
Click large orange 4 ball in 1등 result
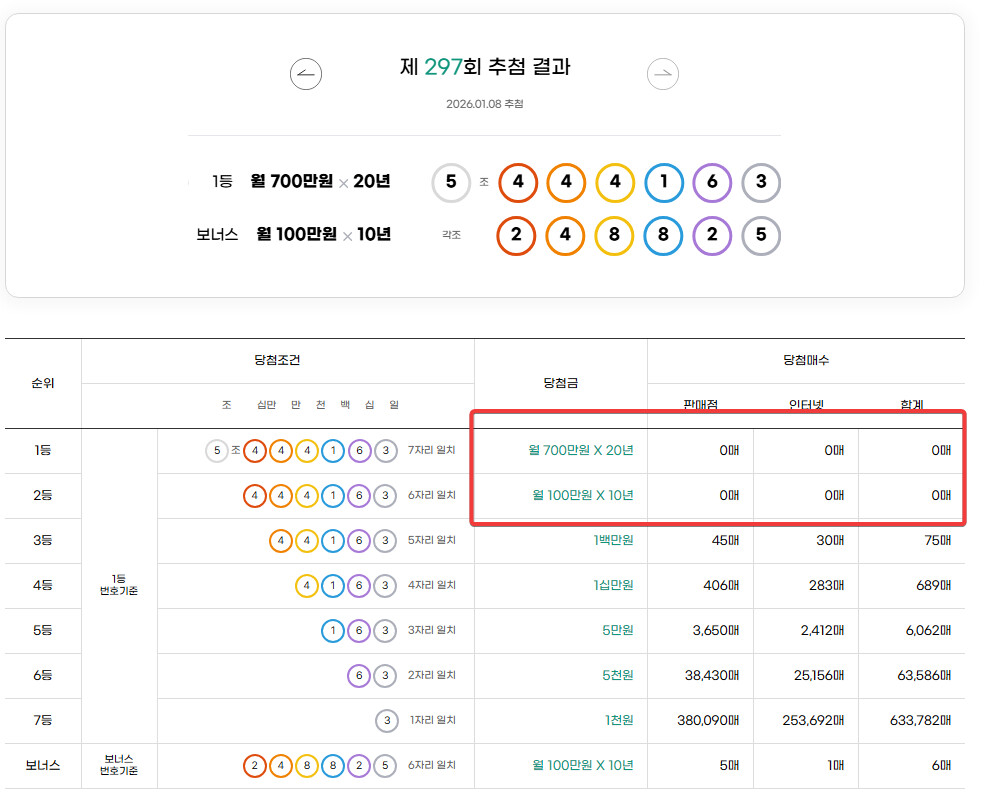567,183
